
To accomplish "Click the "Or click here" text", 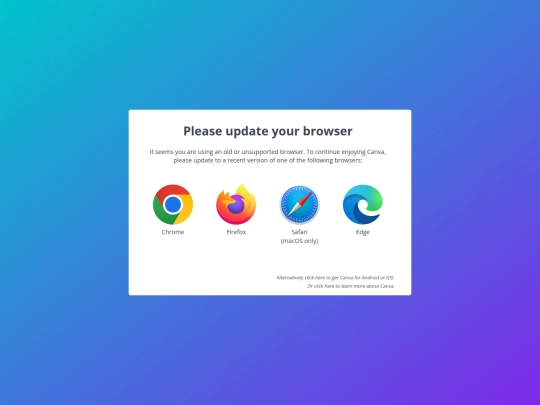I will [321, 286].
